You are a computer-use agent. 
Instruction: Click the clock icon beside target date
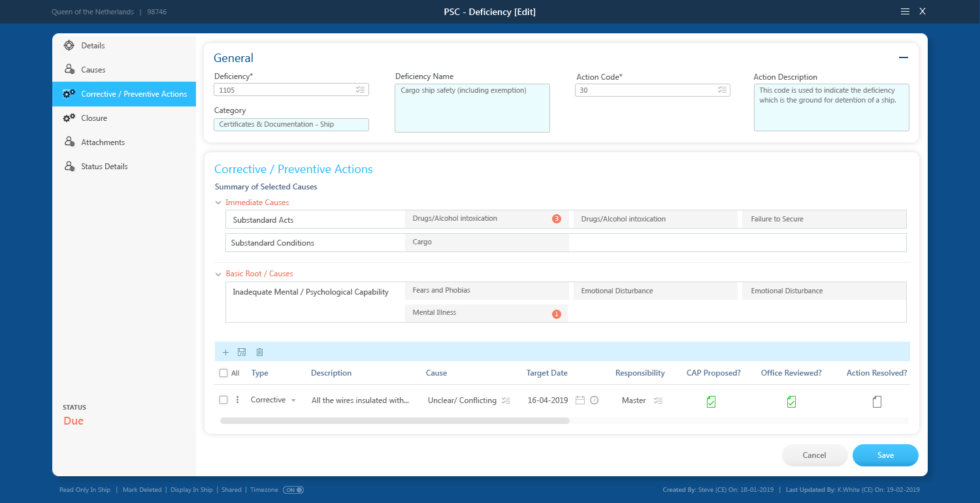point(594,400)
